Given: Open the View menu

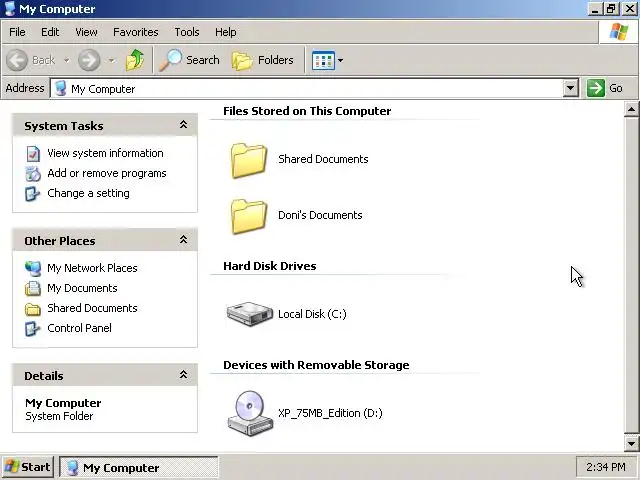Looking at the screenshot, I should [86, 32].
